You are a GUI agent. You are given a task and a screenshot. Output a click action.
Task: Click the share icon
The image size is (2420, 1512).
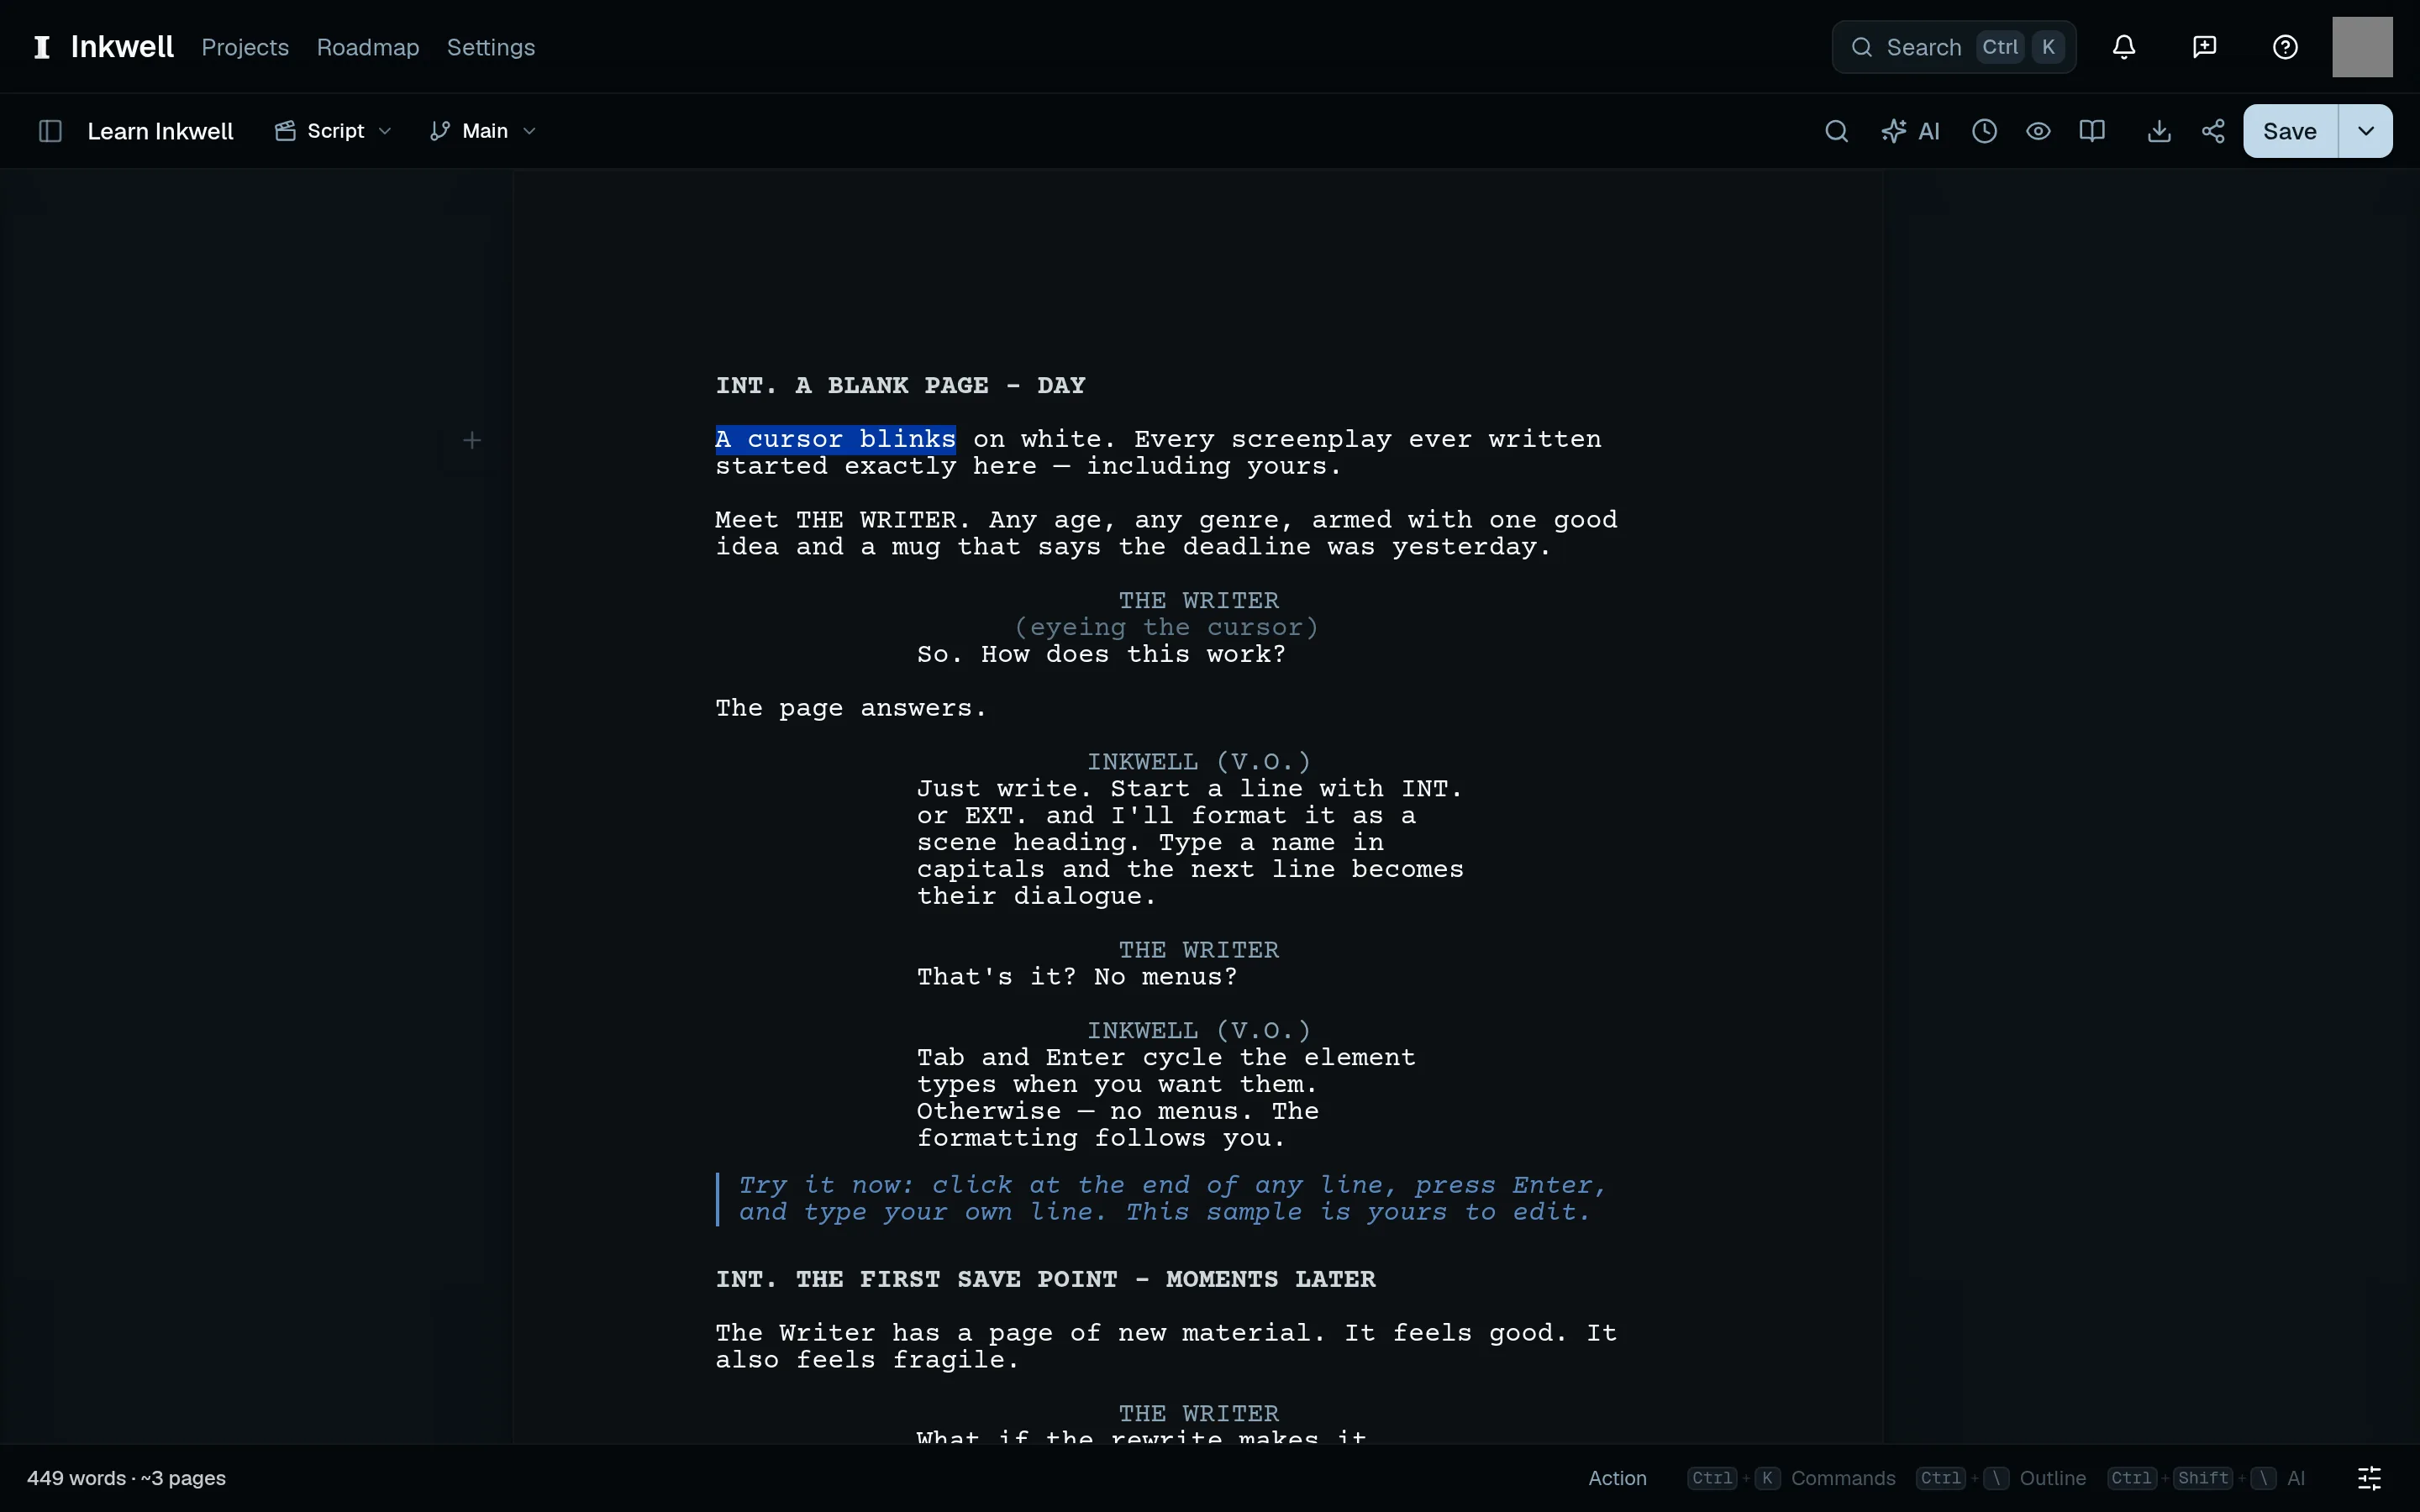[x=2213, y=131]
